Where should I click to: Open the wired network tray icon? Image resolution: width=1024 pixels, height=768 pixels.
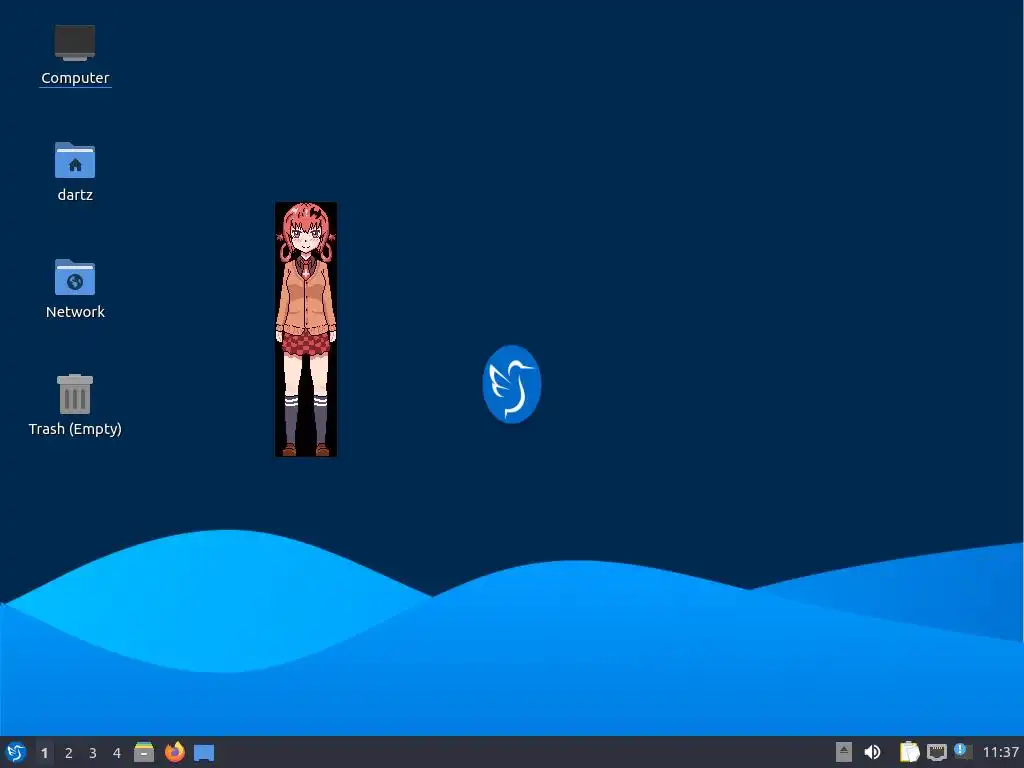coord(936,752)
